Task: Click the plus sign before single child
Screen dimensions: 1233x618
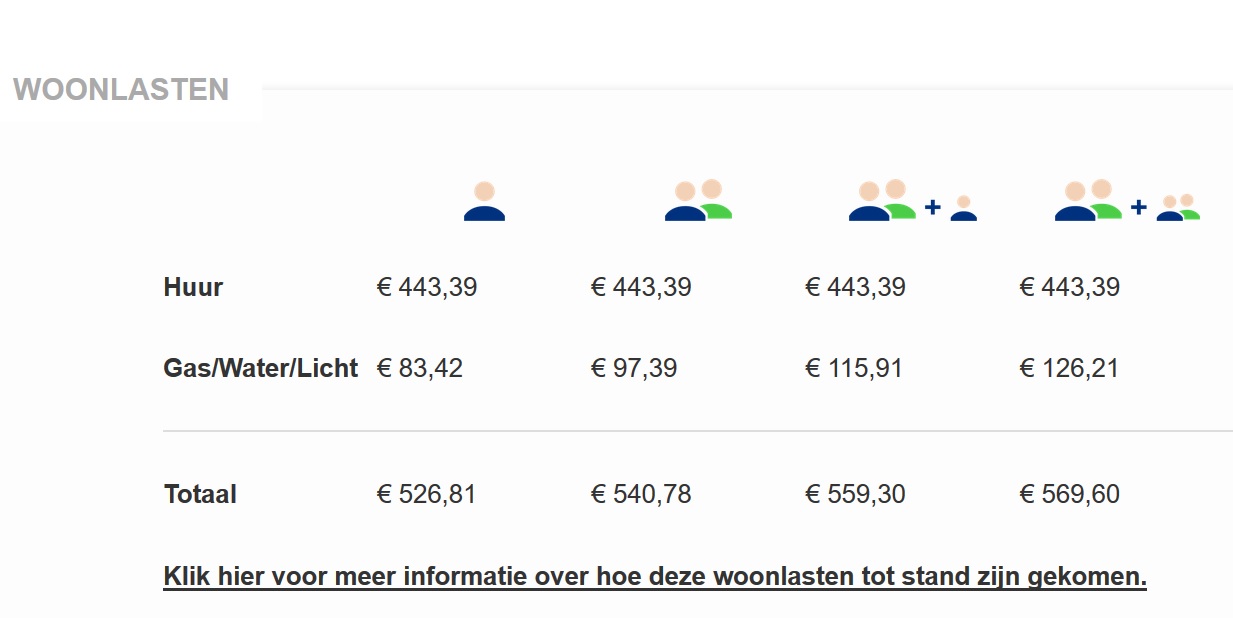Action: (933, 207)
